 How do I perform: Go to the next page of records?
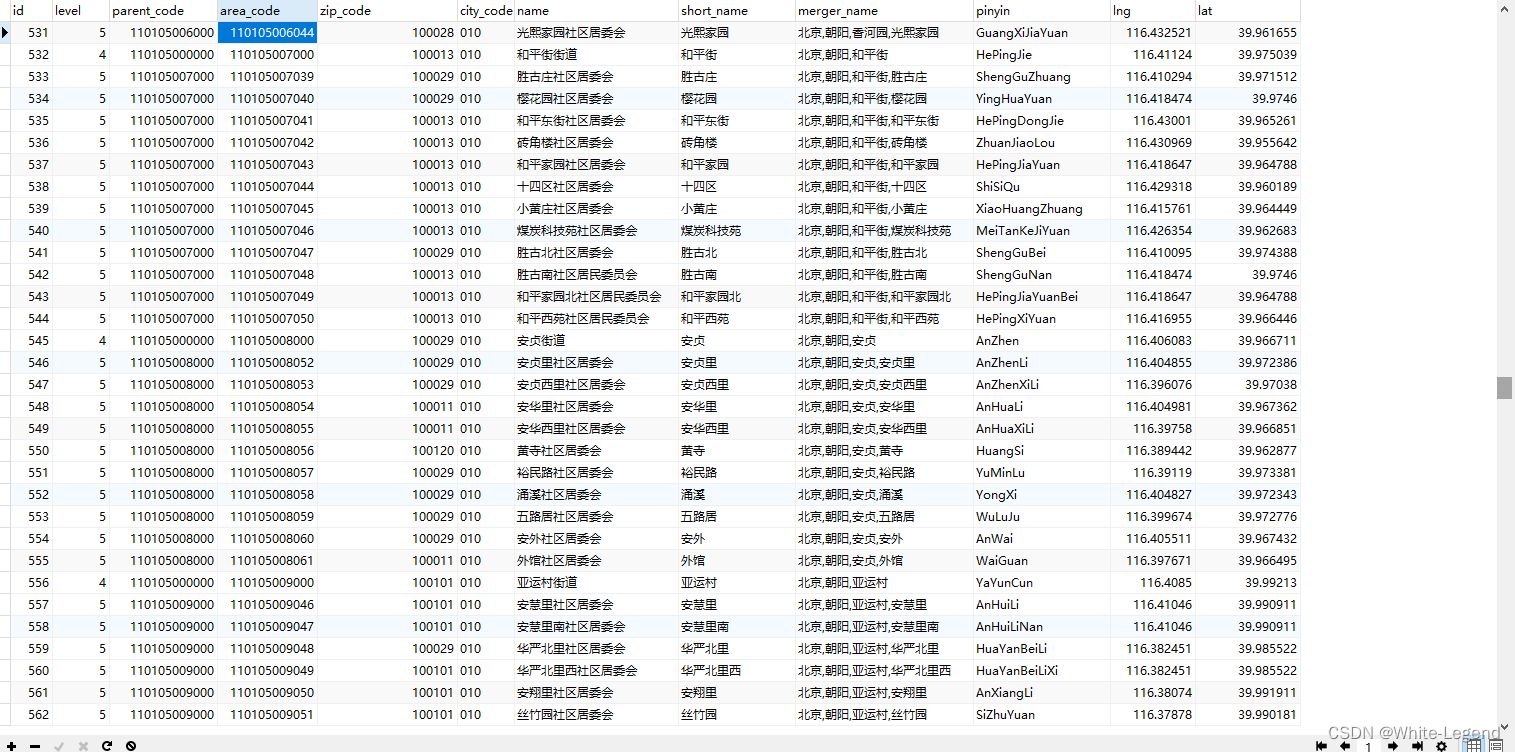(x=1393, y=745)
